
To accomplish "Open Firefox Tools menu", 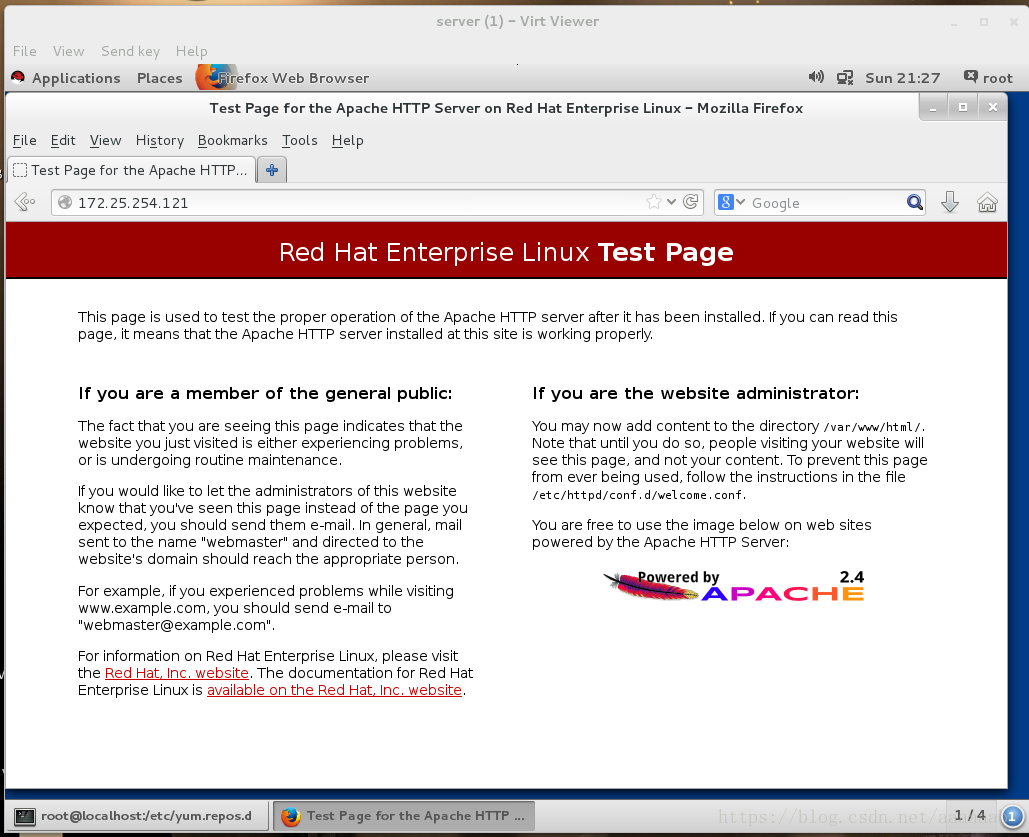I will pyautogui.click(x=300, y=140).
